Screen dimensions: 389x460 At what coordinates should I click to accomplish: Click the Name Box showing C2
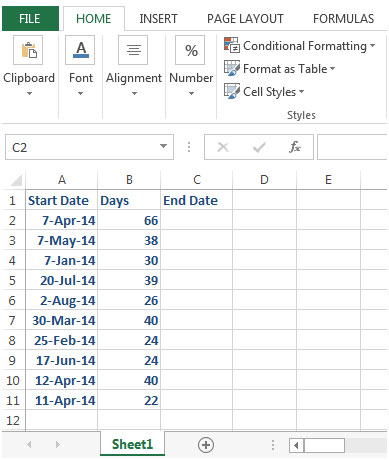[89, 147]
